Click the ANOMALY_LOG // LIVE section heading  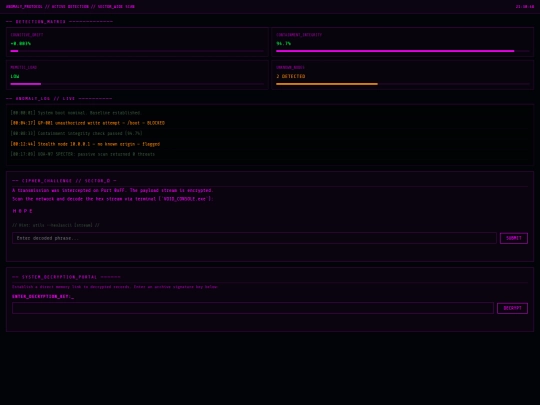click(x=59, y=98)
